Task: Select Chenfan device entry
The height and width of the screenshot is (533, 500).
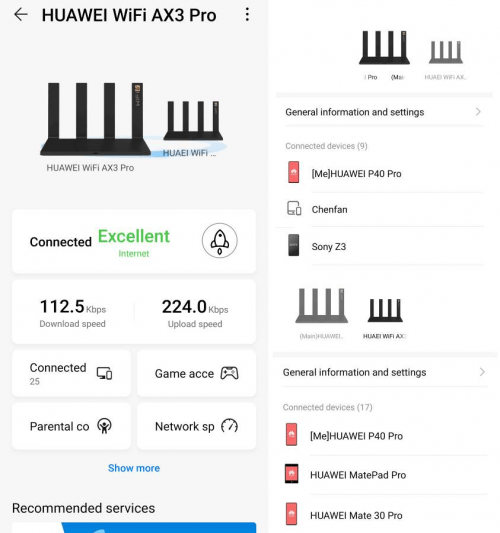Action: tap(384, 209)
